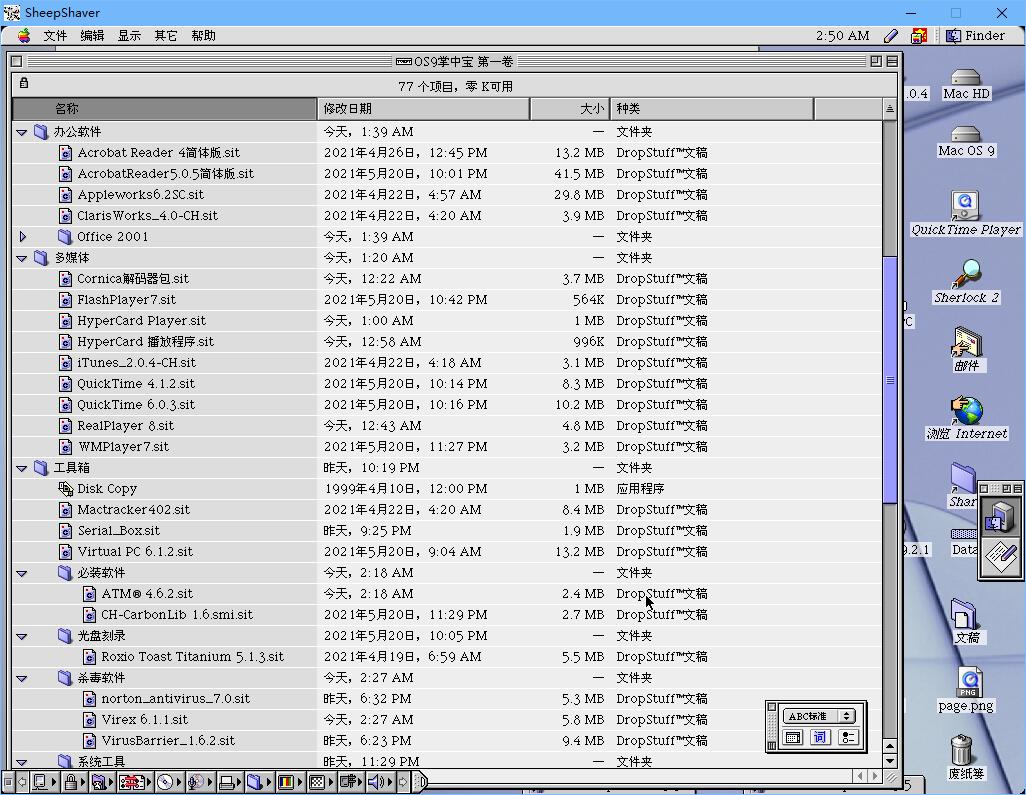Collapse the 光盘刻录 folder
1026x795 pixels.
(22, 637)
